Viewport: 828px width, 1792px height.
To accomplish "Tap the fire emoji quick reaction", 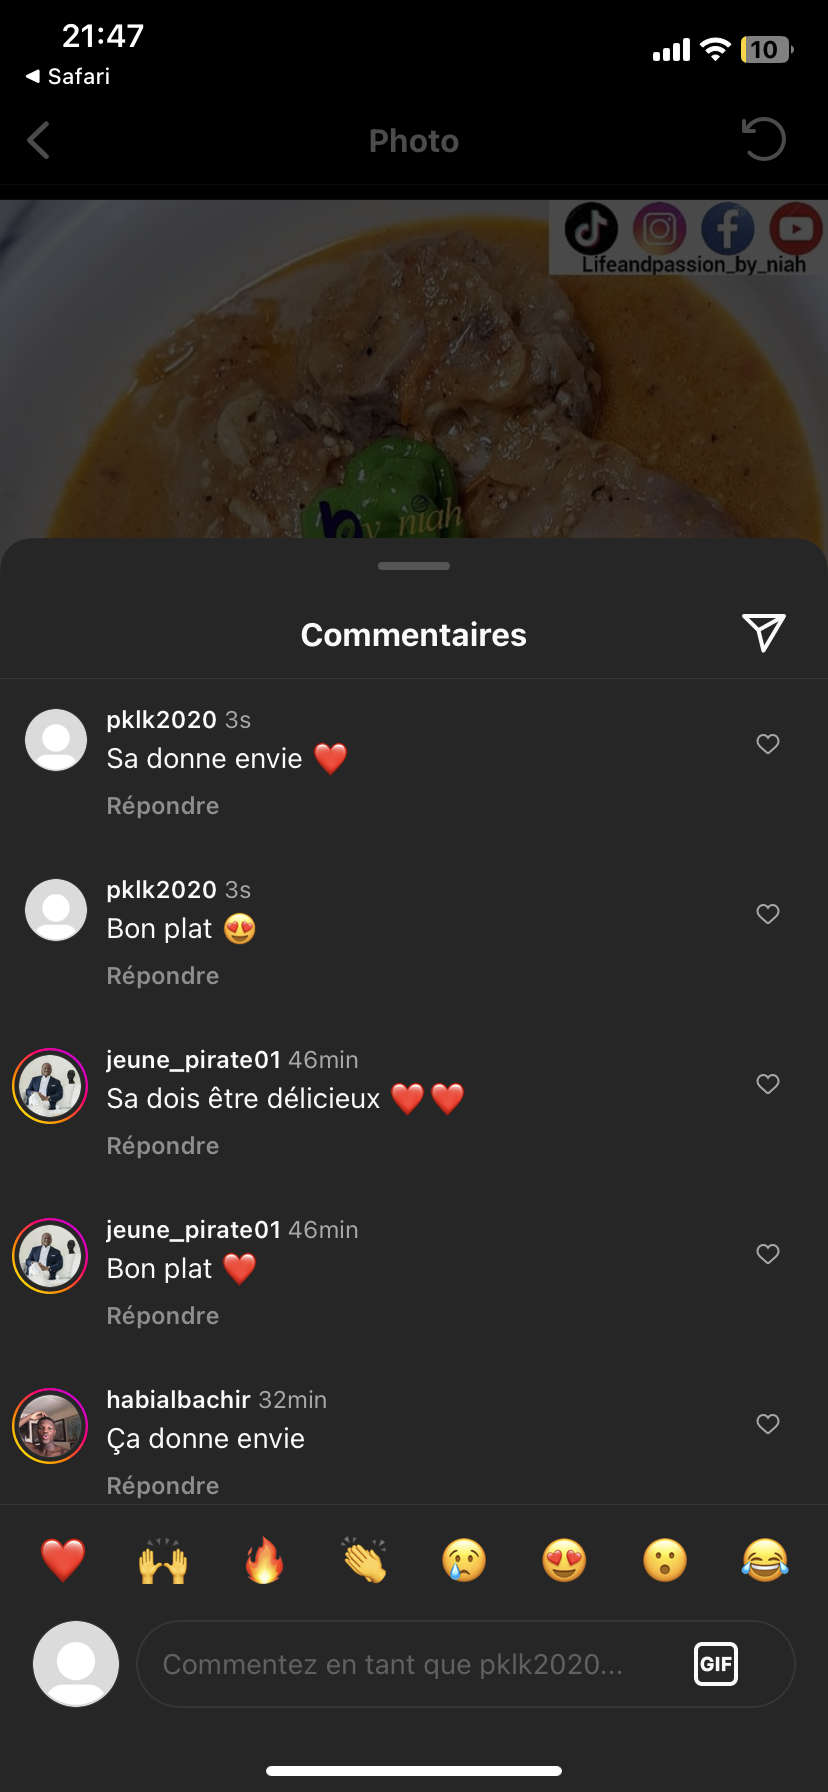I will (x=264, y=1560).
